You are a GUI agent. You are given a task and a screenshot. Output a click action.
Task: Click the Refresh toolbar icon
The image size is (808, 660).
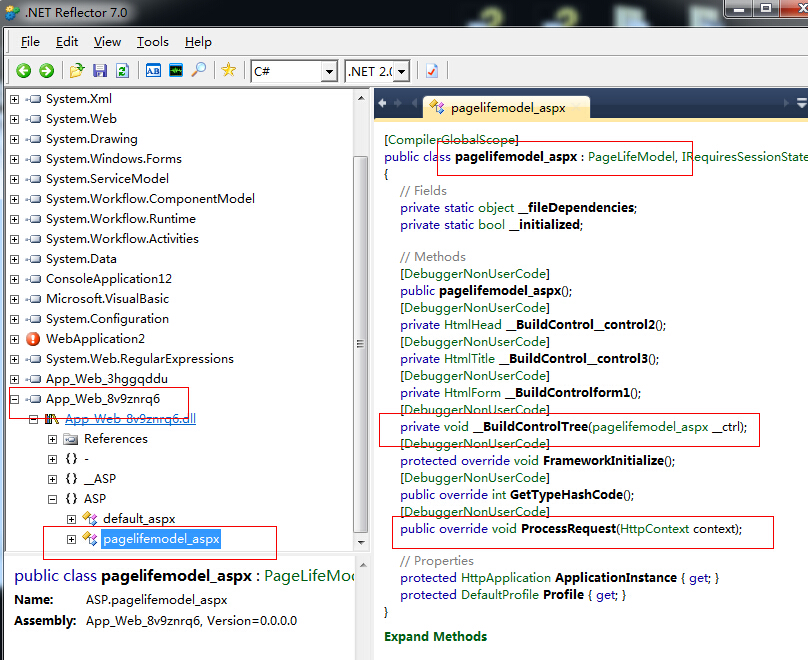pos(122,71)
